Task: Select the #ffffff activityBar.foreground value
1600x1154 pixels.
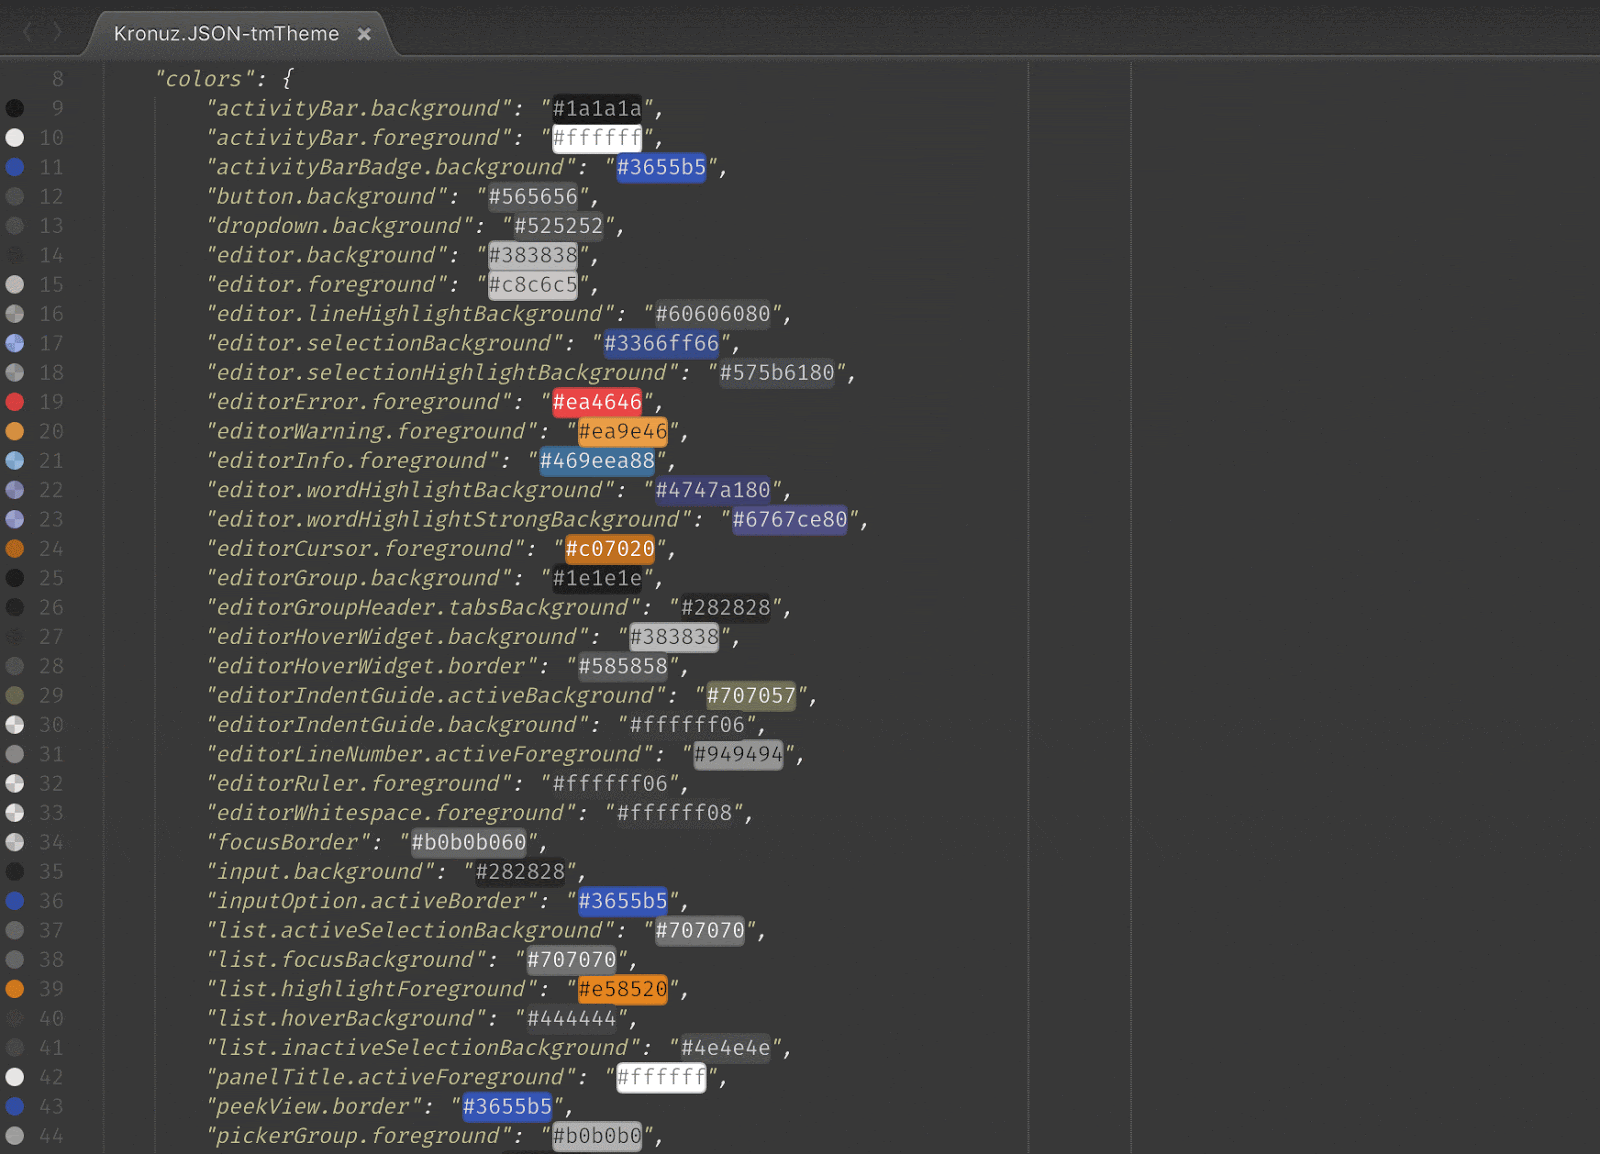Action: pos(596,137)
